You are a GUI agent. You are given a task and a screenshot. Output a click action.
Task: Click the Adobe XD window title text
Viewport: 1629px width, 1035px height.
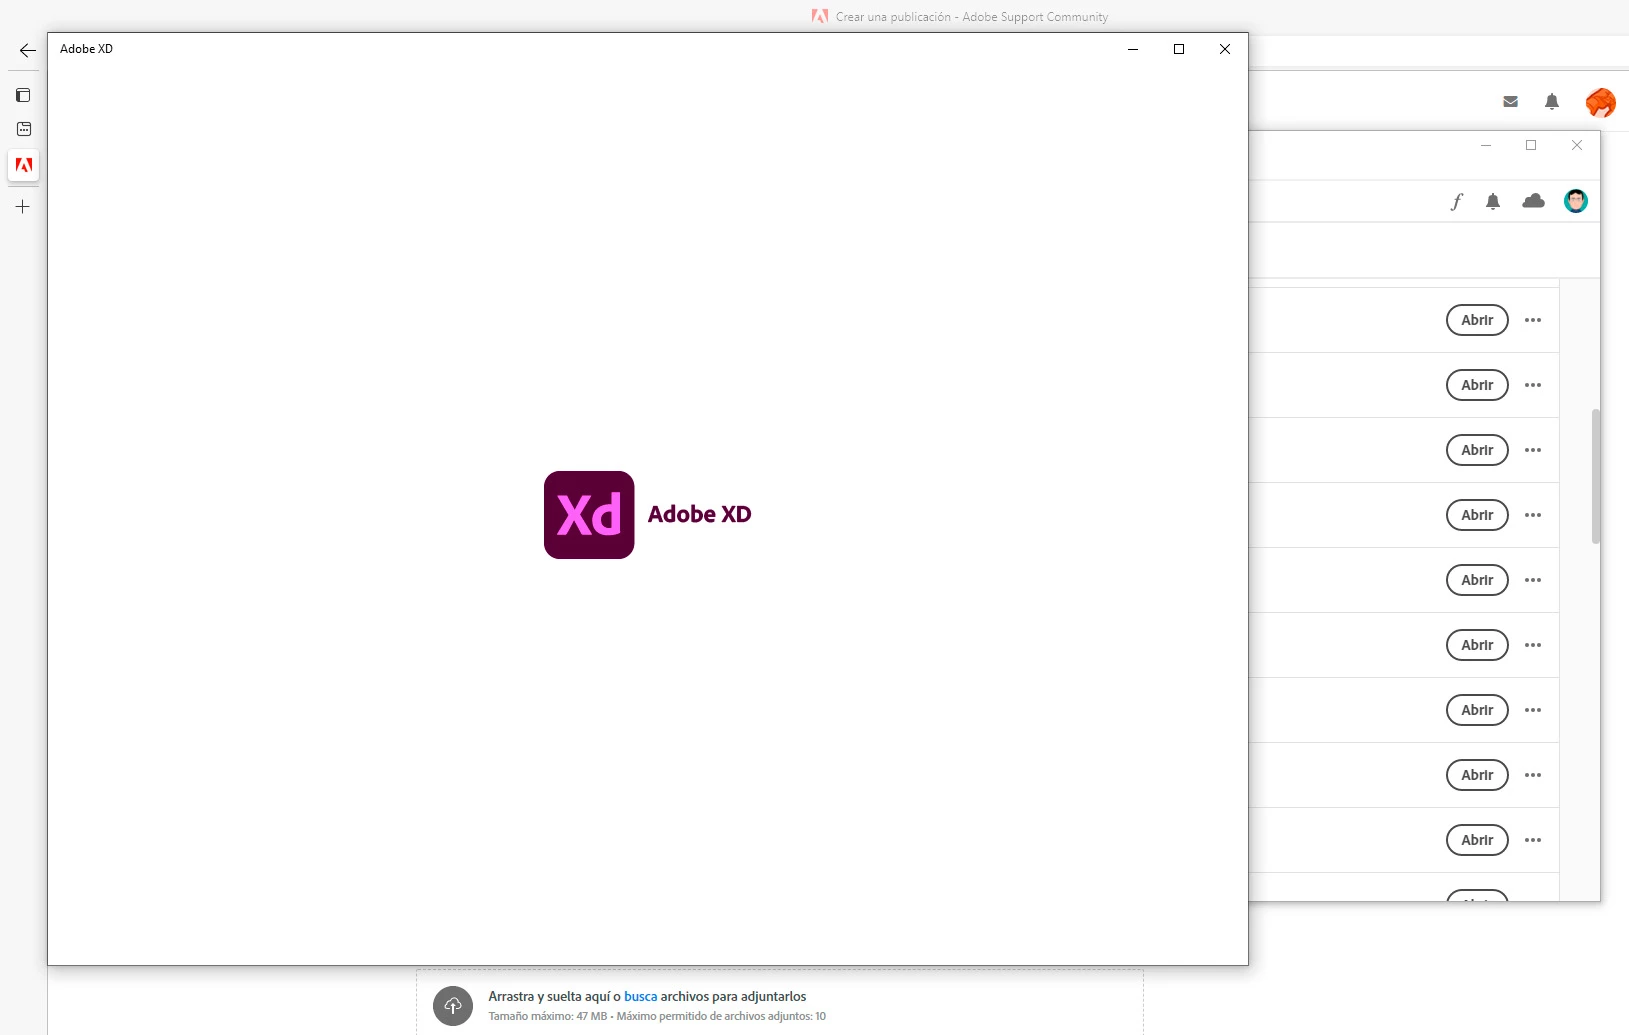[x=86, y=49]
